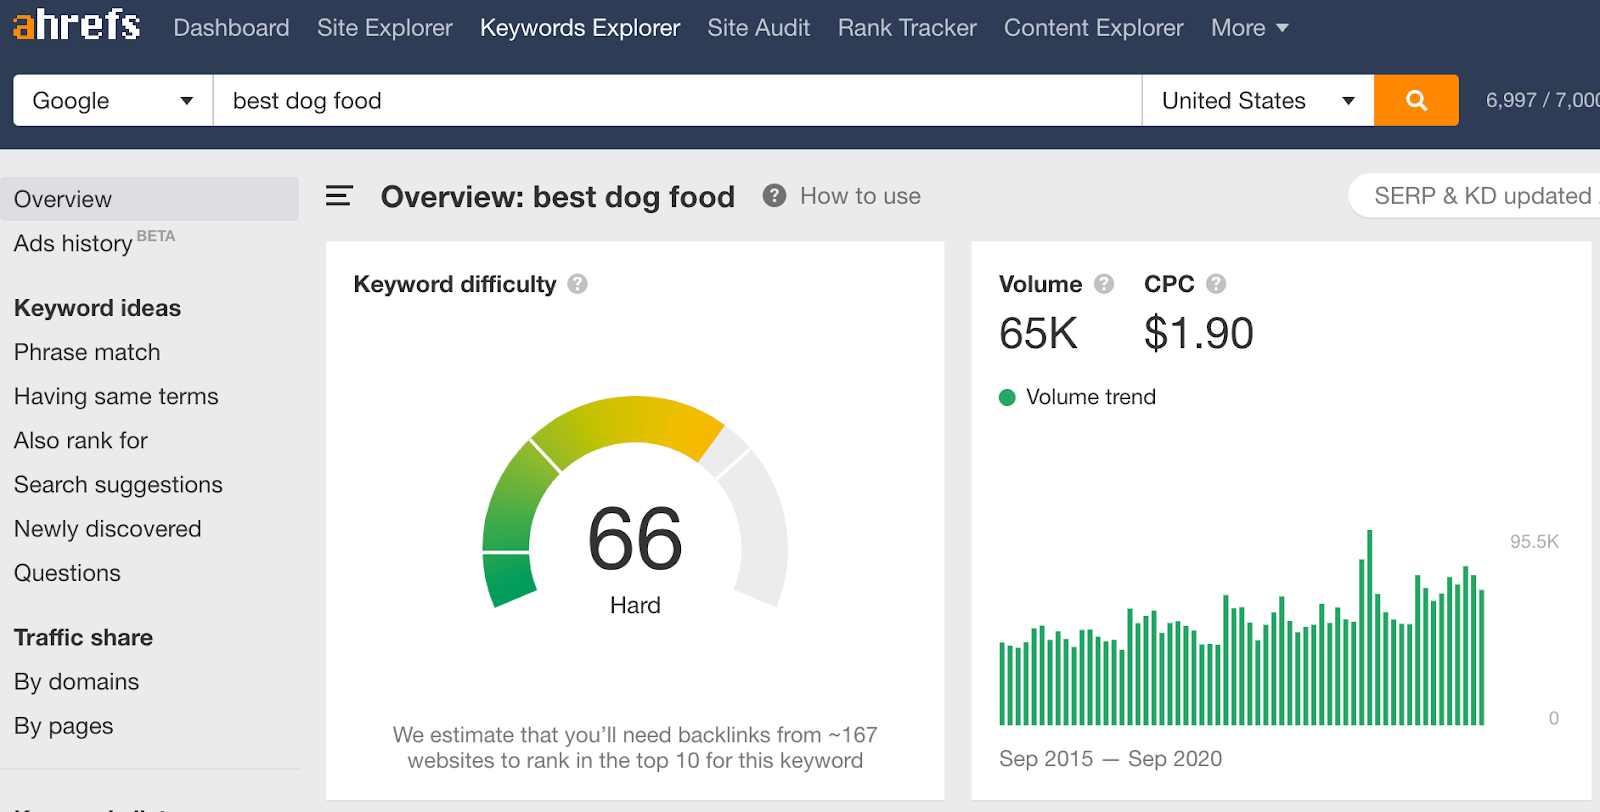Click the keyword search input field

point(677,100)
